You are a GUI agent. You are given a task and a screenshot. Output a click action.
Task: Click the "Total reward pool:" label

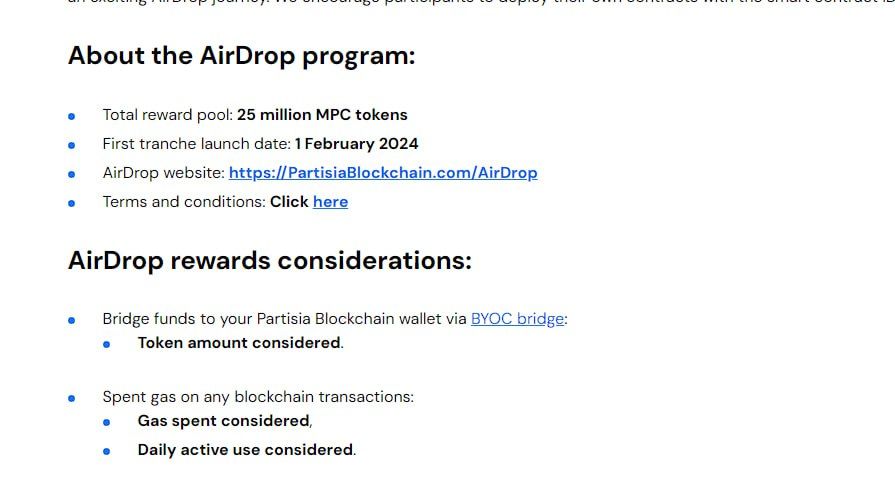167,115
